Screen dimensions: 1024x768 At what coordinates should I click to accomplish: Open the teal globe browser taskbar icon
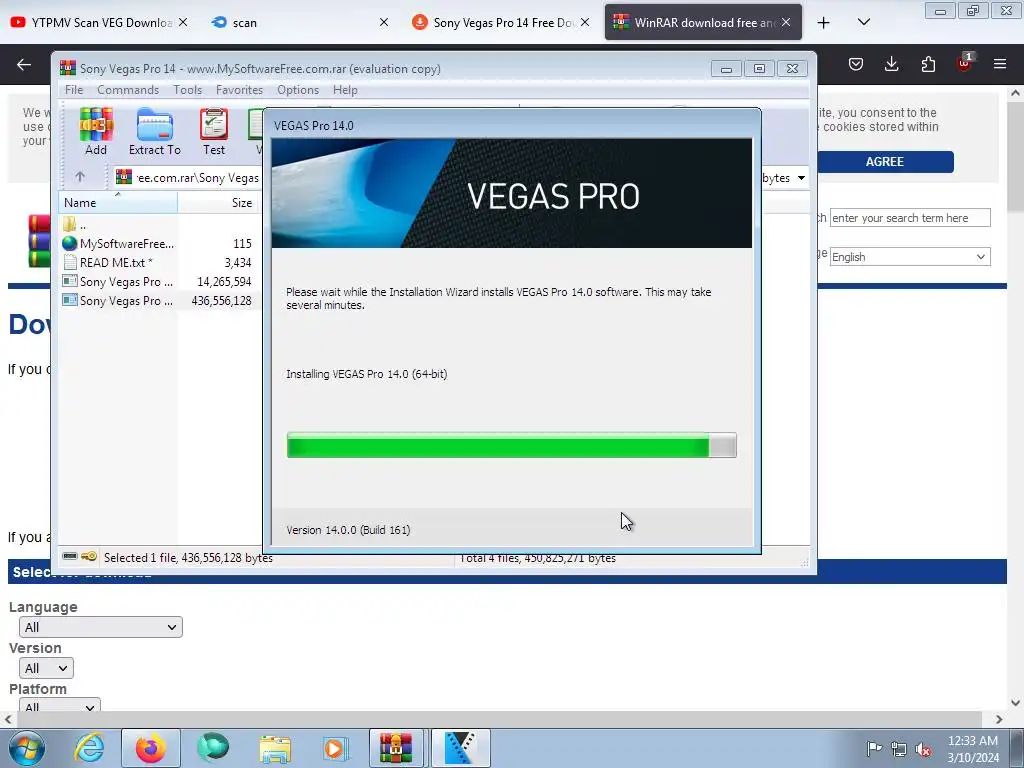pos(213,748)
